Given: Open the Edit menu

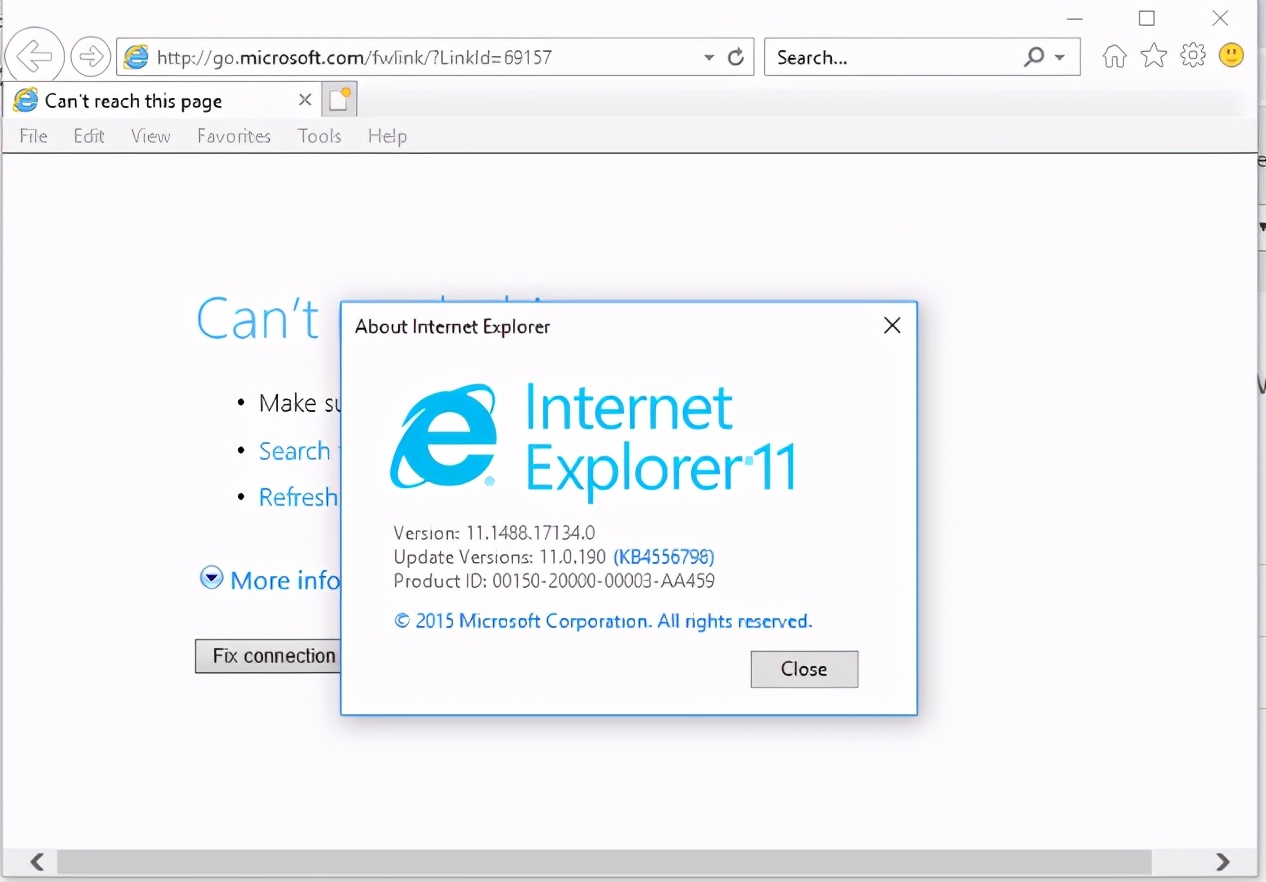Looking at the screenshot, I should [89, 136].
